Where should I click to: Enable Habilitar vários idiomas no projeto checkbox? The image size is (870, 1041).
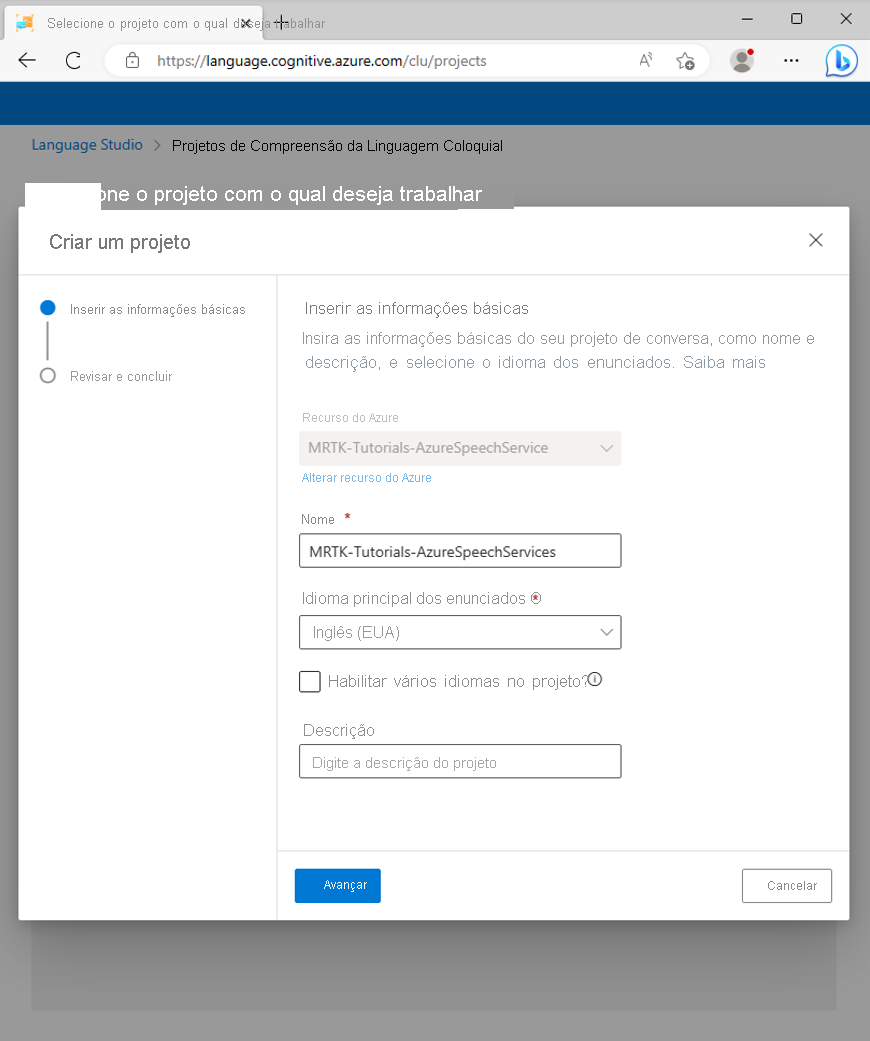[x=309, y=681]
